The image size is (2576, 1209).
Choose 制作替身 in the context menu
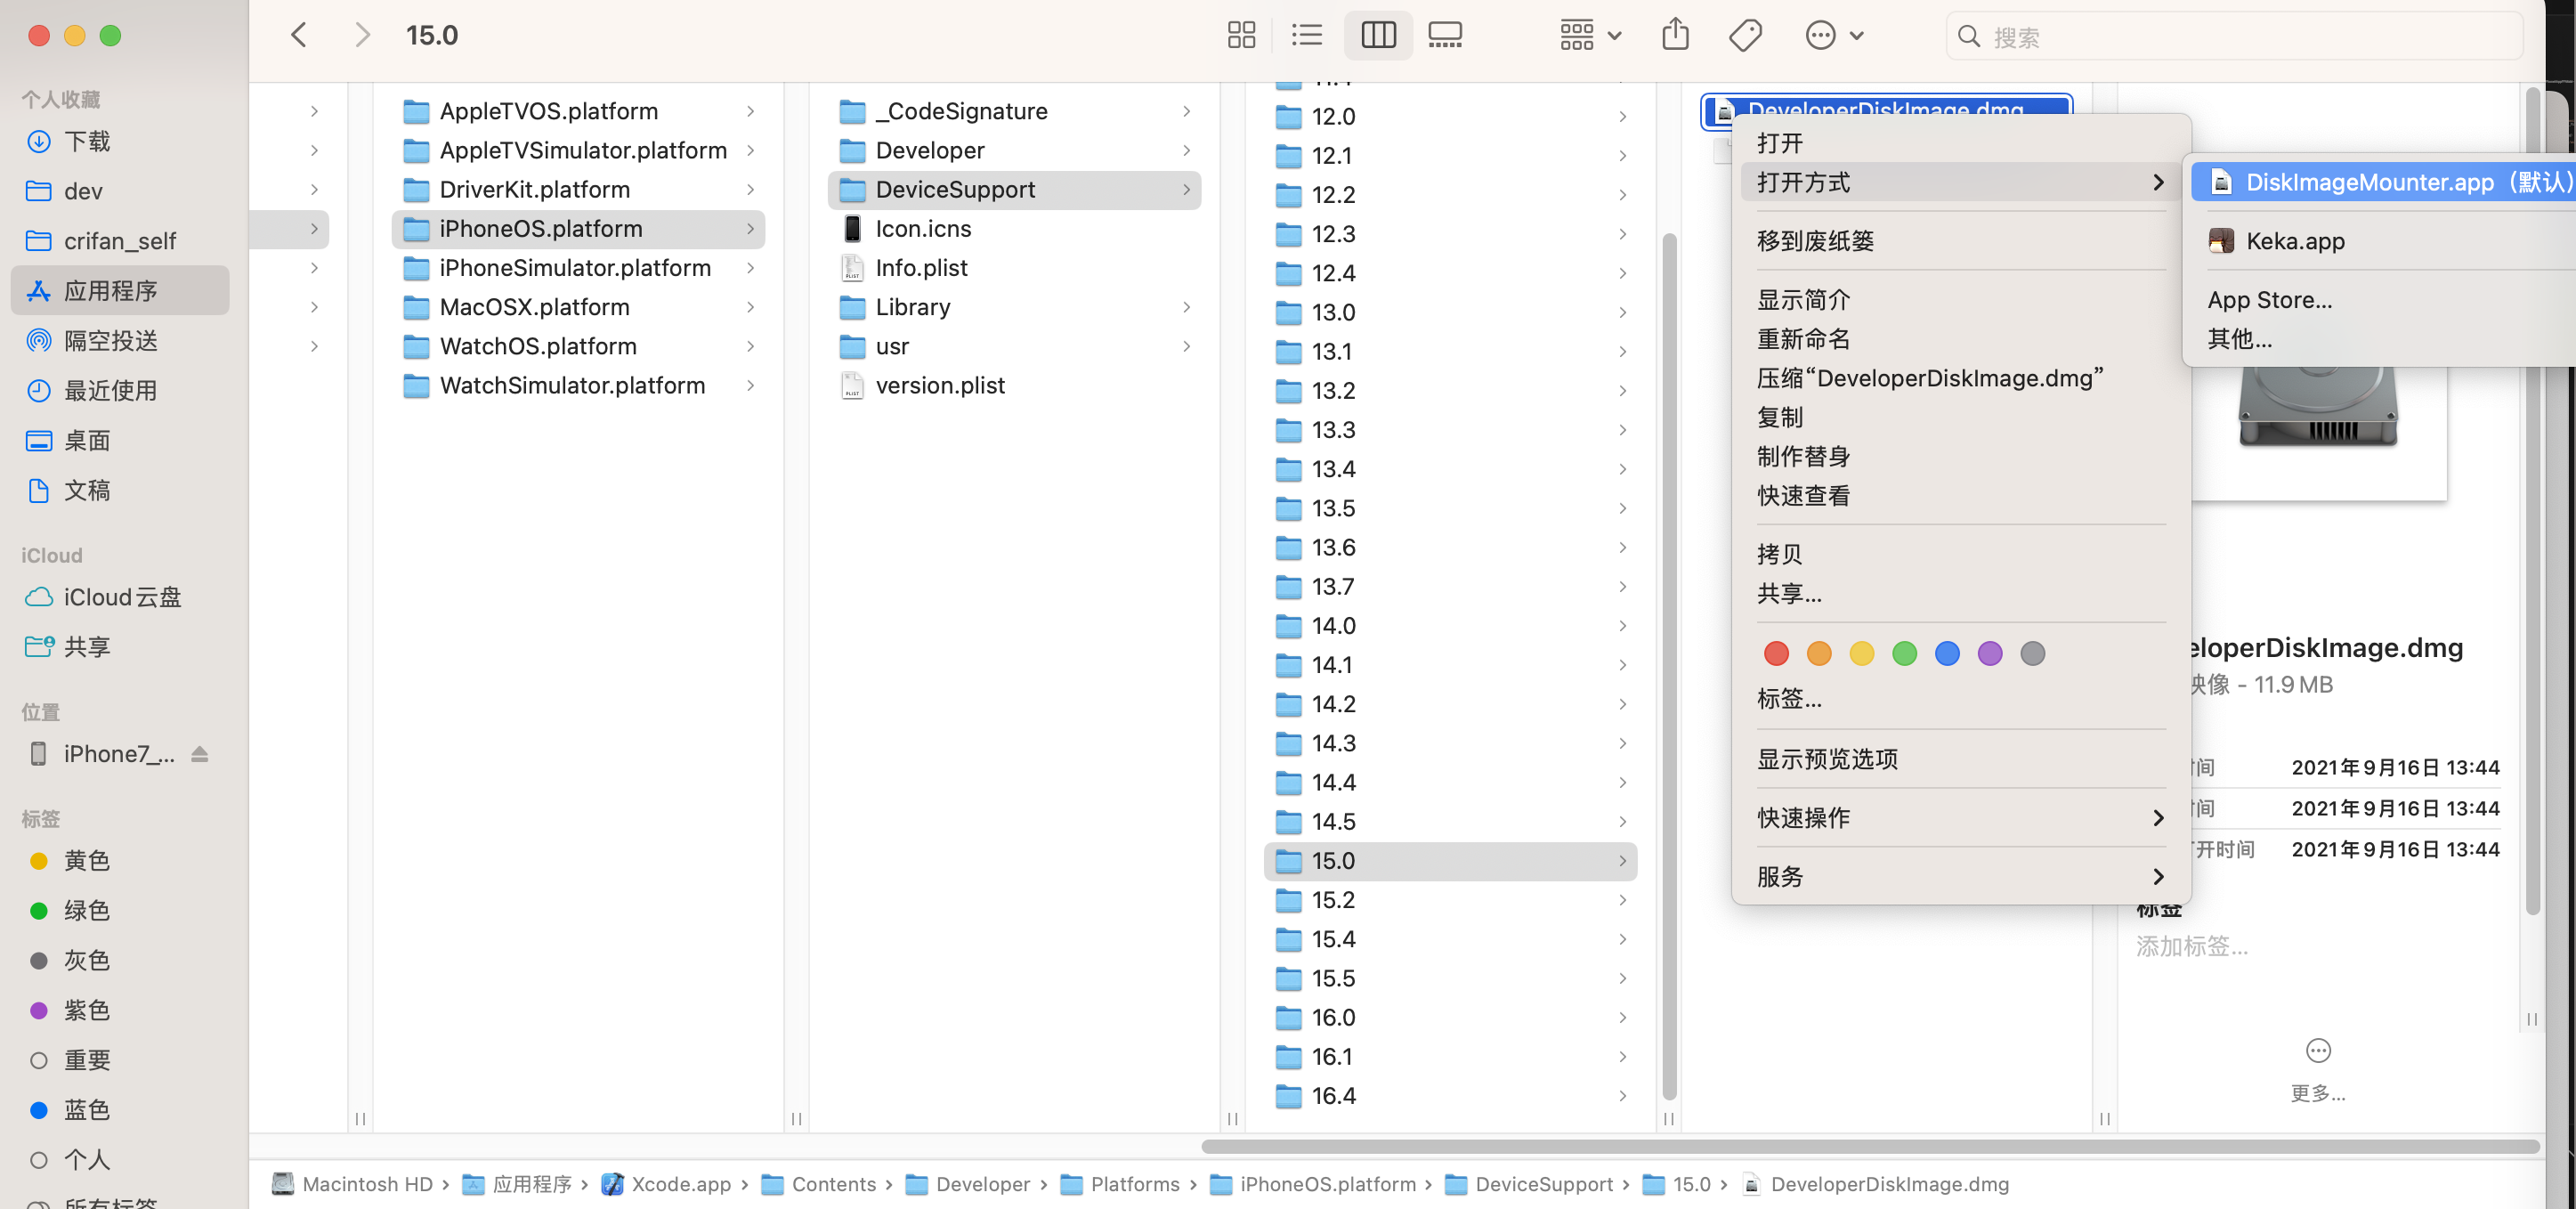pos(1960,457)
